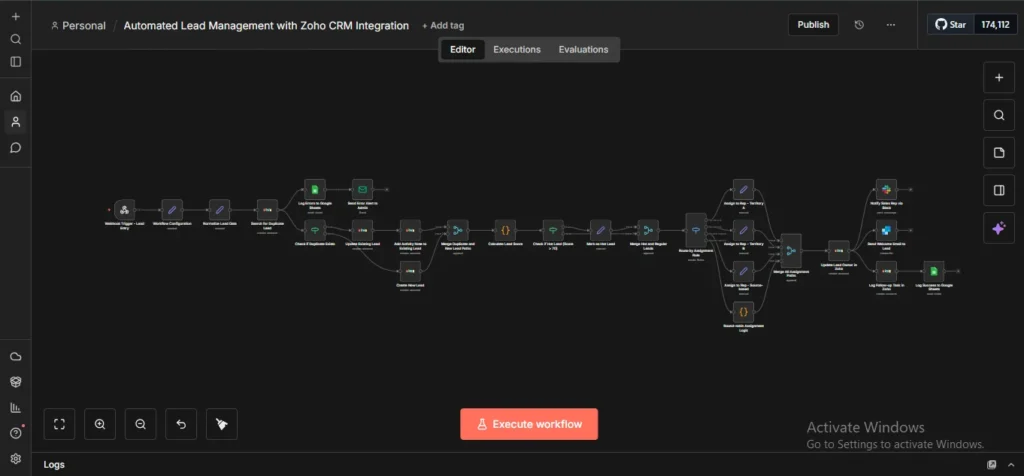Click the add node plus button on canvas
The width and height of the screenshot is (1024, 476).
[999, 78]
